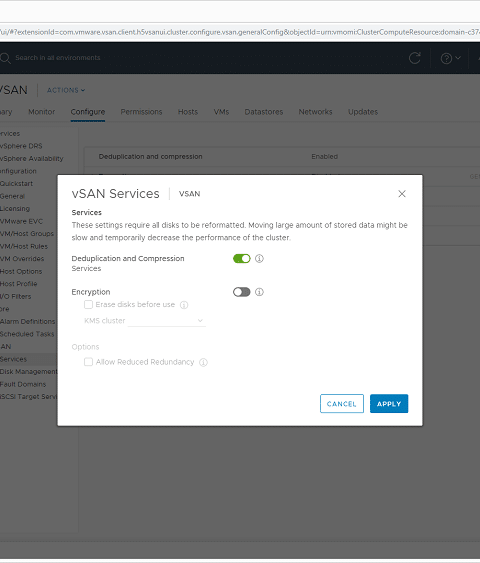Show info for Erase disks before use
This screenshot has height=563, width=480.
coord(184,305)
